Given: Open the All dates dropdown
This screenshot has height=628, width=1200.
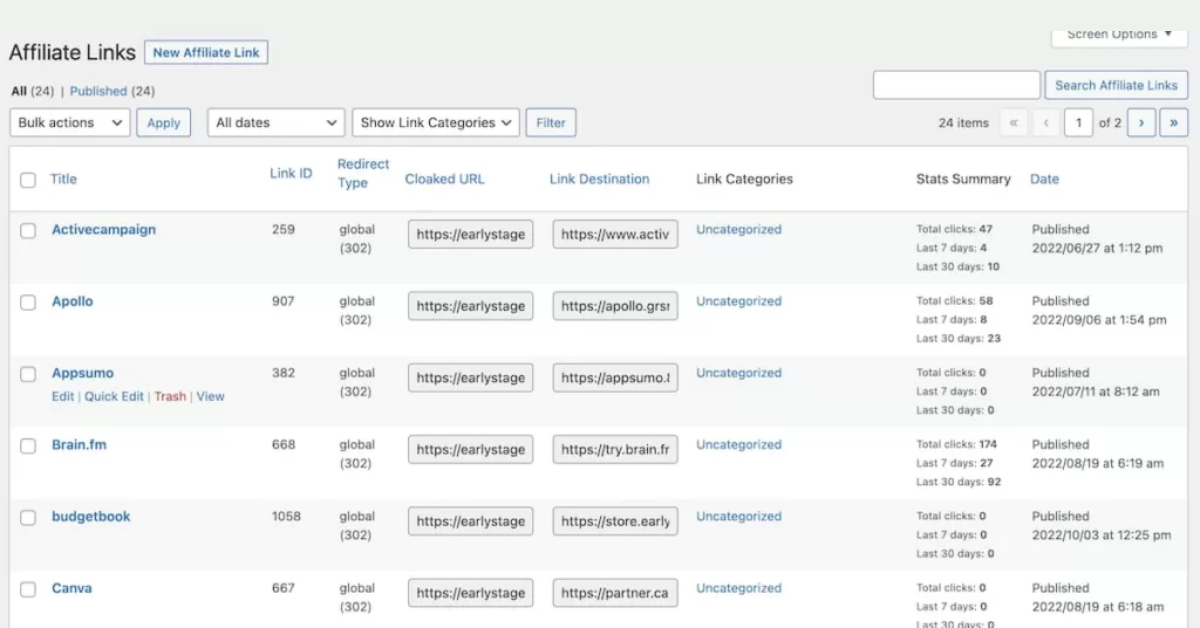Looking at the screenshot, I should pos(276,123).
